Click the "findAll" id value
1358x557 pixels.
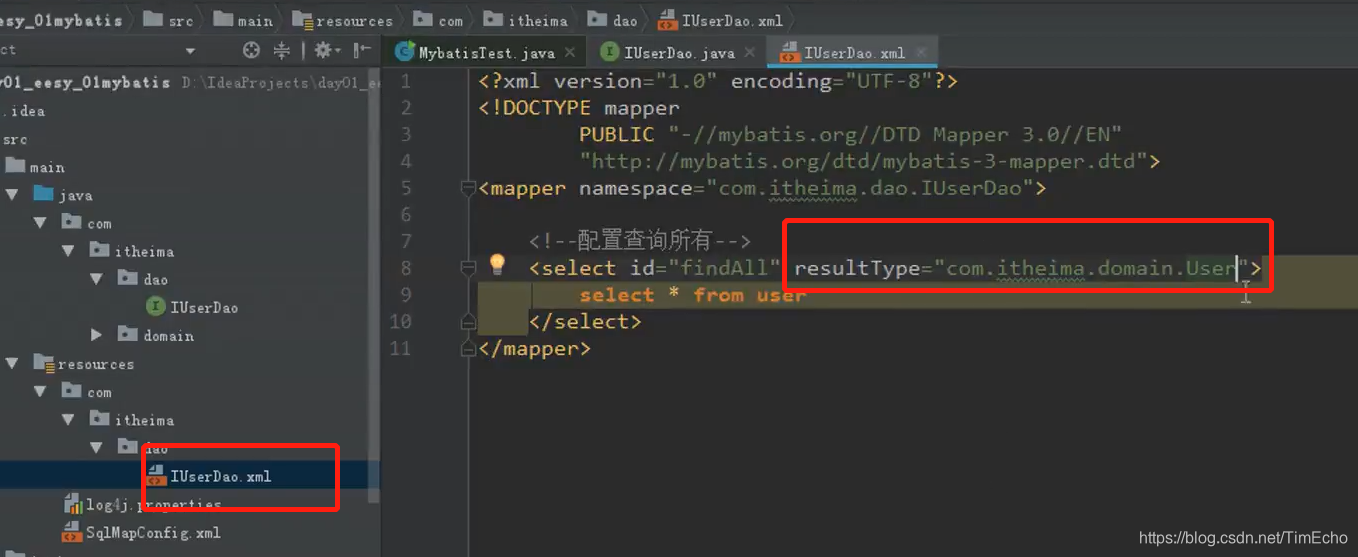[725, 268]
